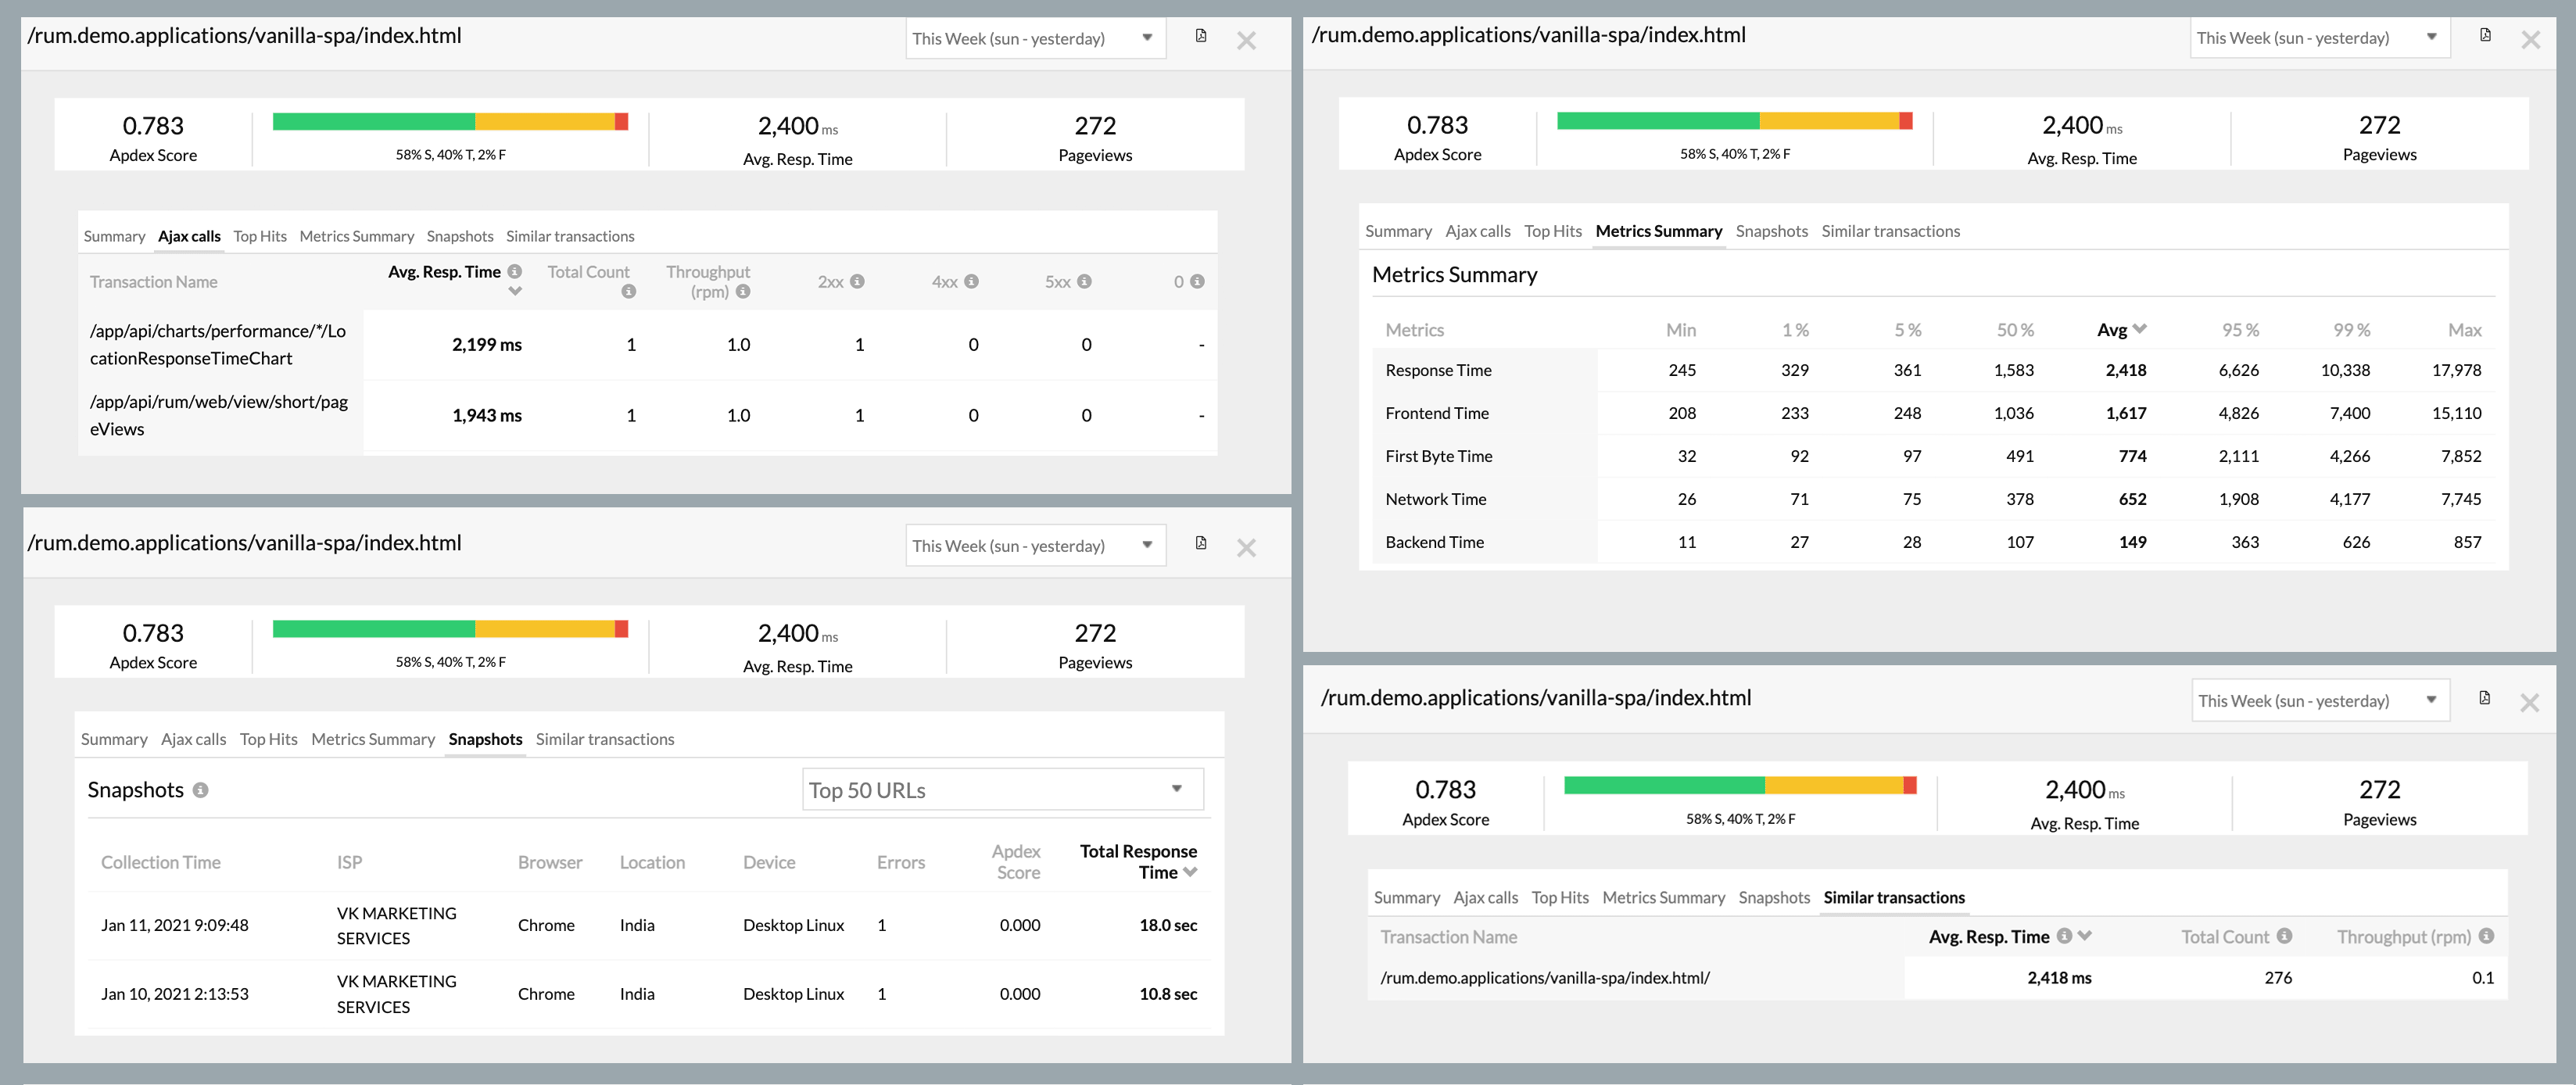Viewport: 2576px width, 1085px height.
Task: Click info icon next to the Total Count header in the Similar transactions table
Action: [x=2285, y=937]
